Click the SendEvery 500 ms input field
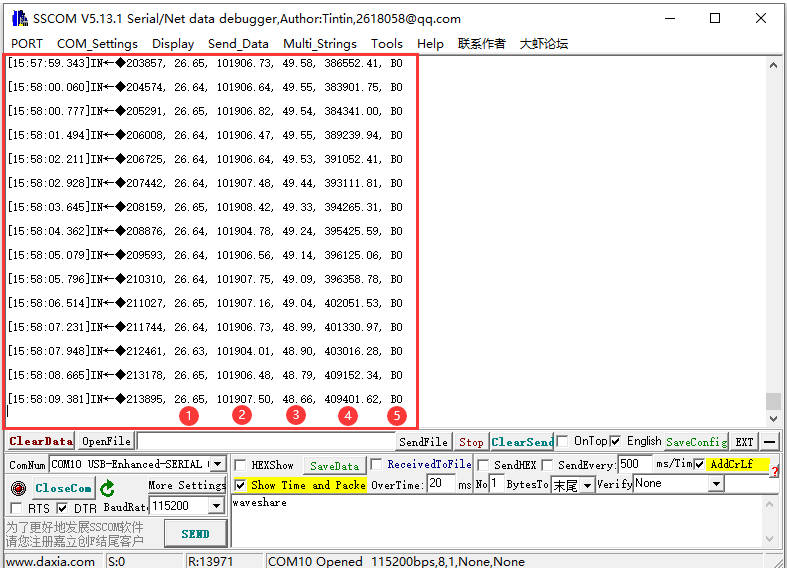 click(x=634, y=464)
